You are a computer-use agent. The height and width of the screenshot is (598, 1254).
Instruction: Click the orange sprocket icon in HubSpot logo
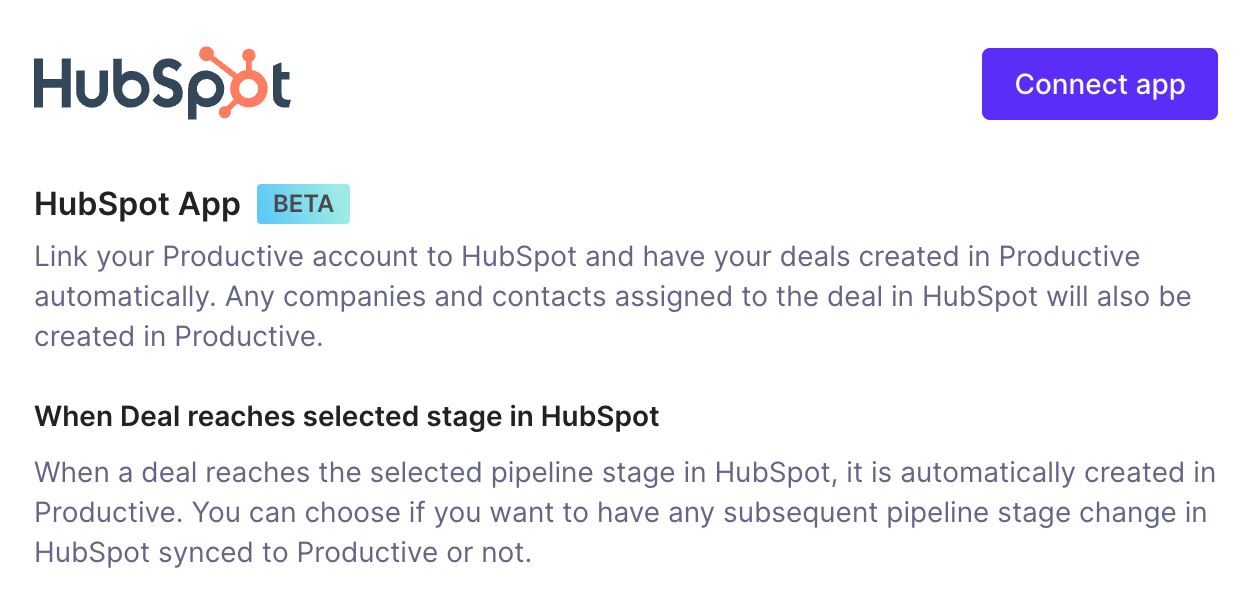click(x=238, y=83)
